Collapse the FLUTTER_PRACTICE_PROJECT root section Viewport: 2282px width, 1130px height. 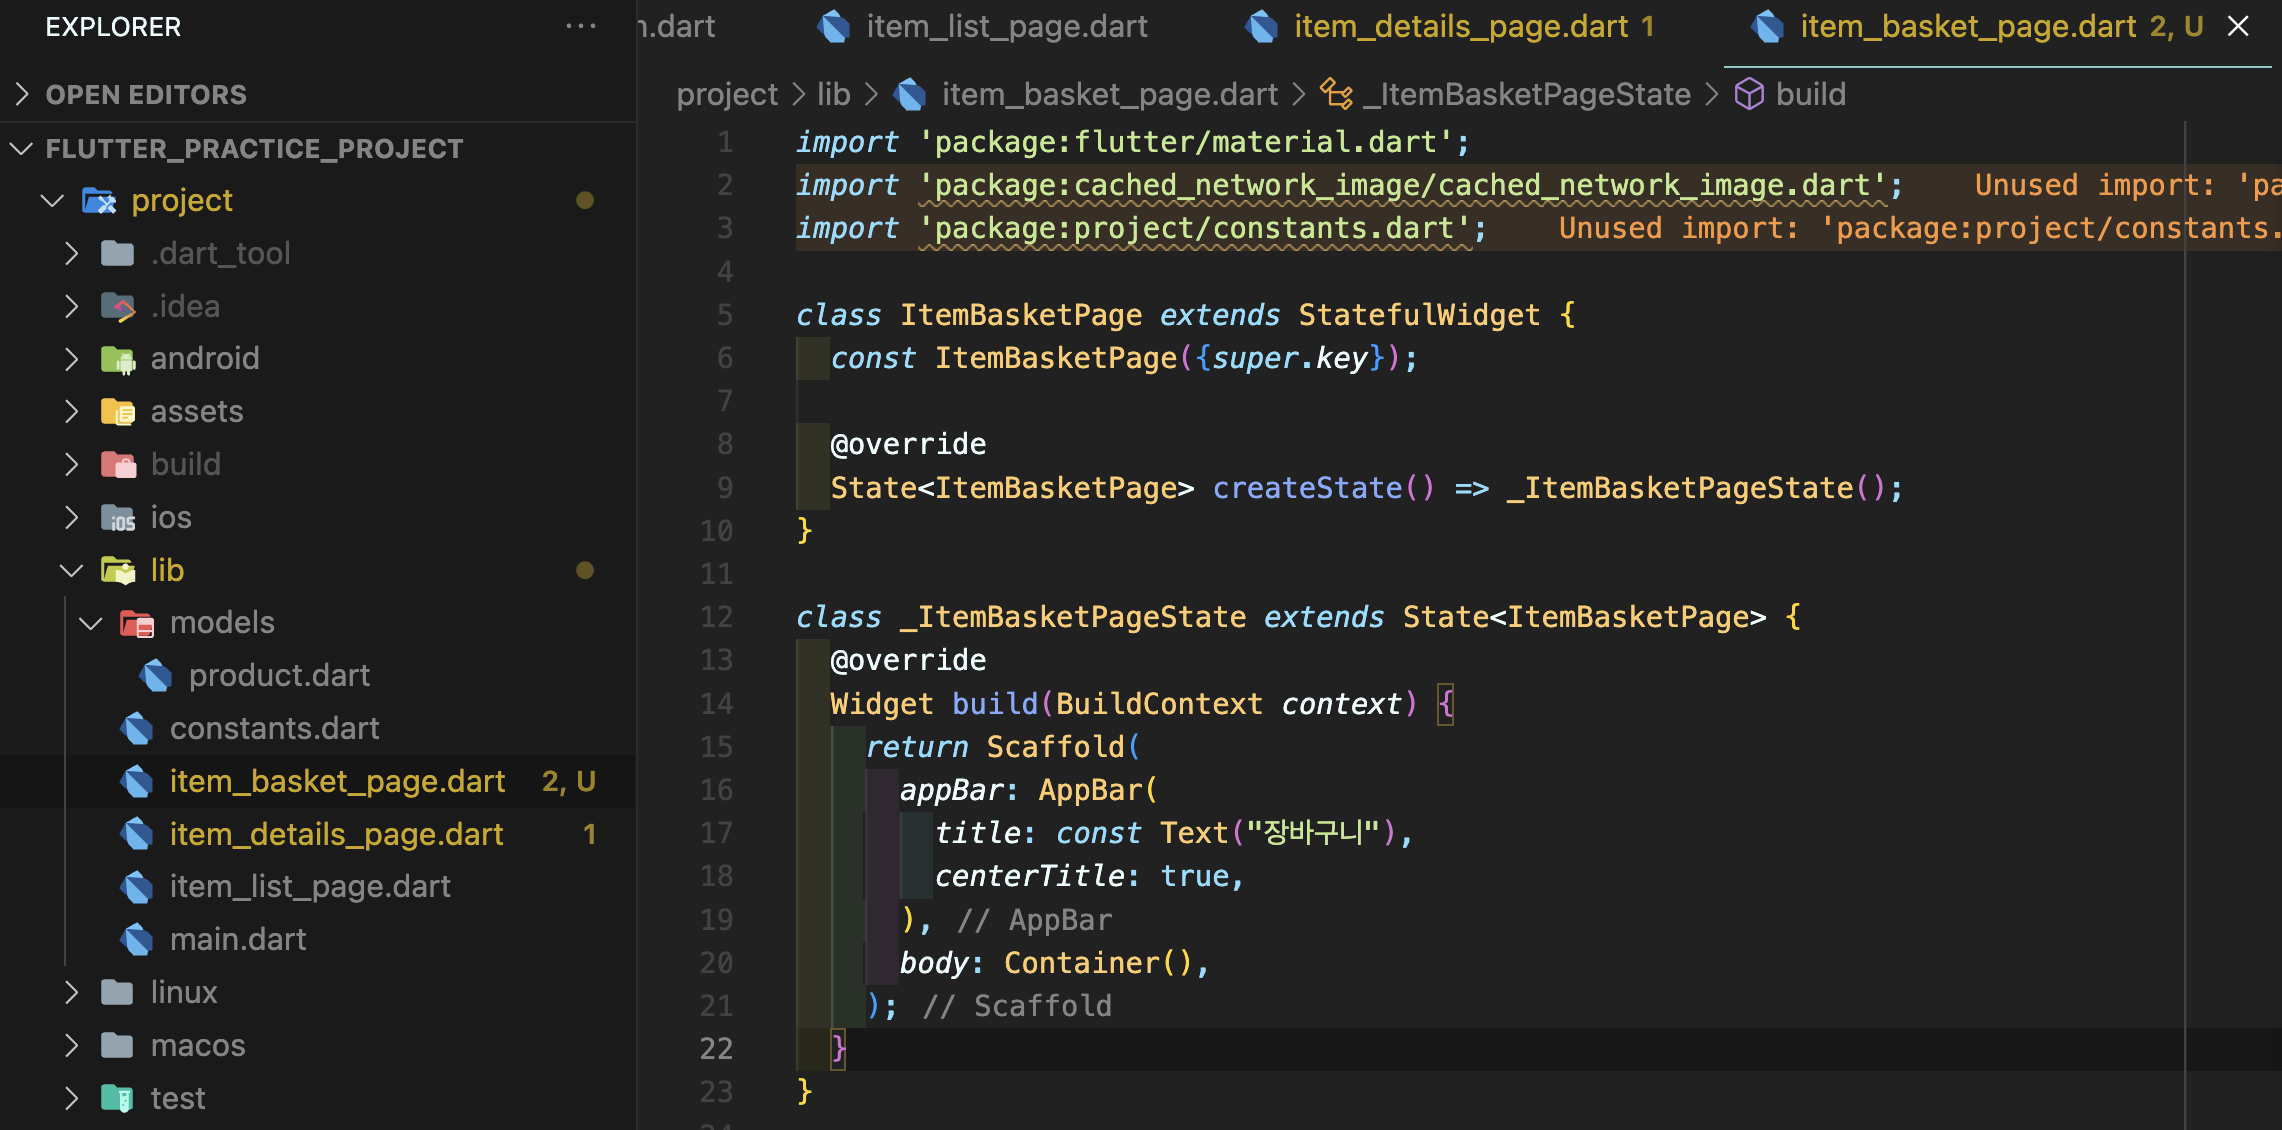point(22,149)
